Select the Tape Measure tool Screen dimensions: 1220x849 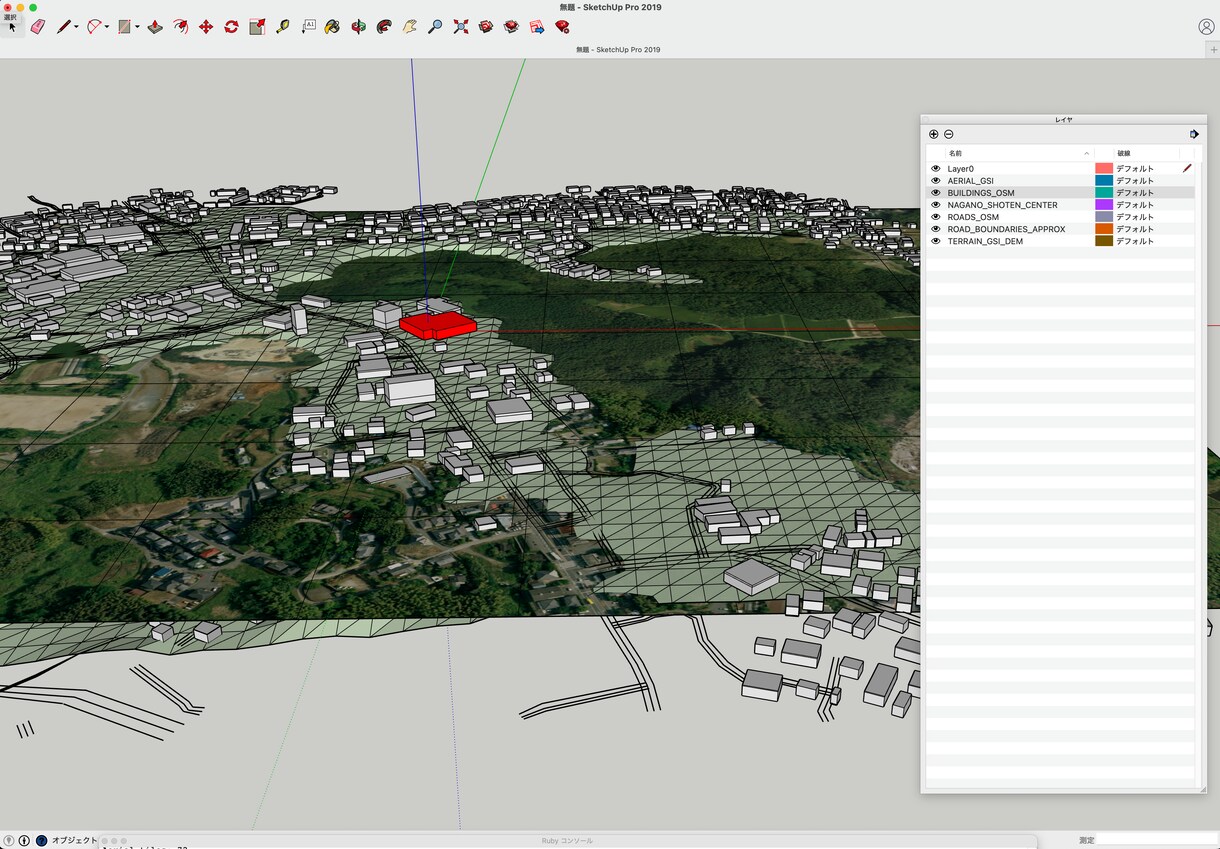tap(283, 27)
